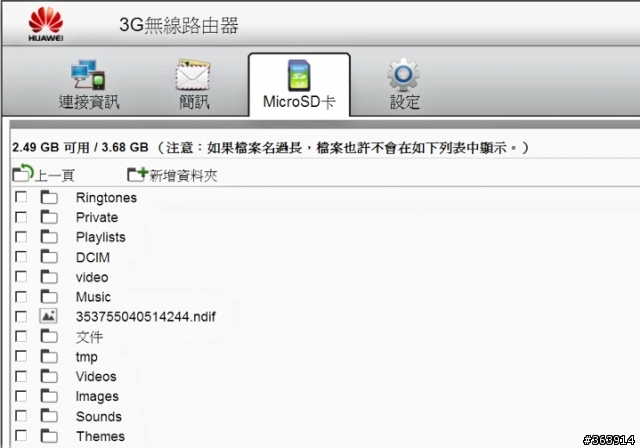Tick the Playlists checkbox

tap(21, 237)
